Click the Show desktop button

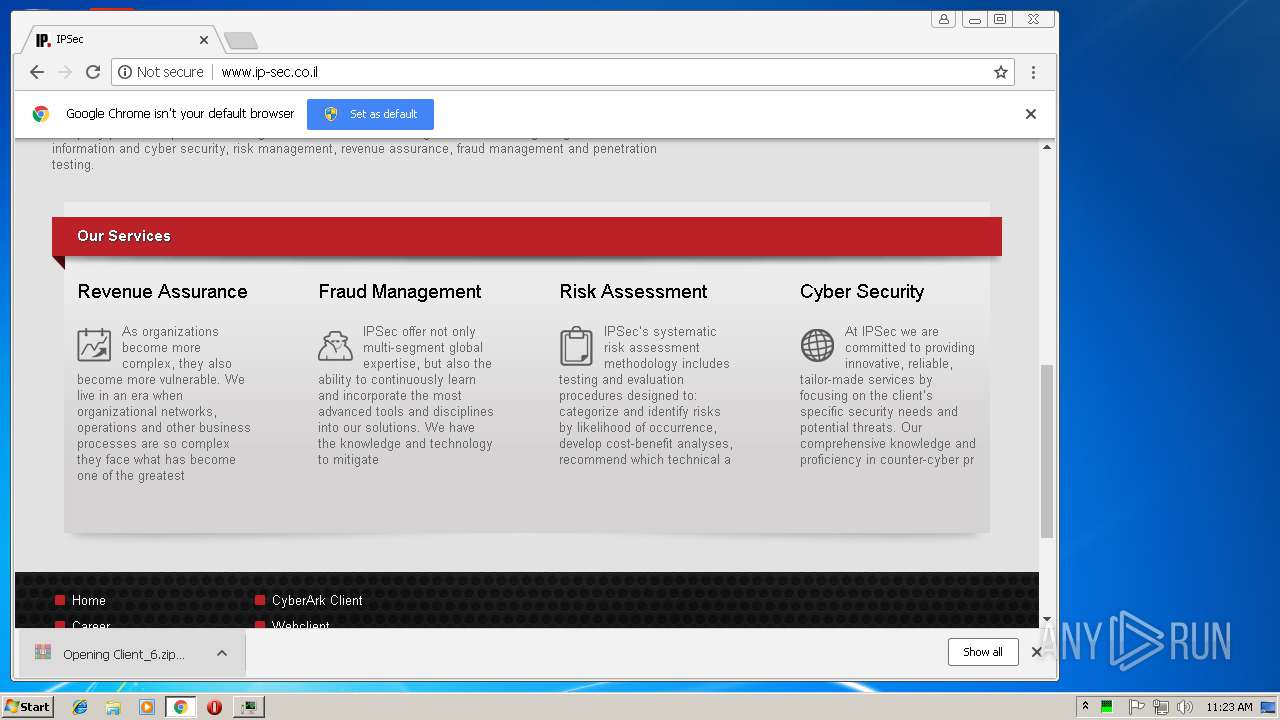[1270, 706]
